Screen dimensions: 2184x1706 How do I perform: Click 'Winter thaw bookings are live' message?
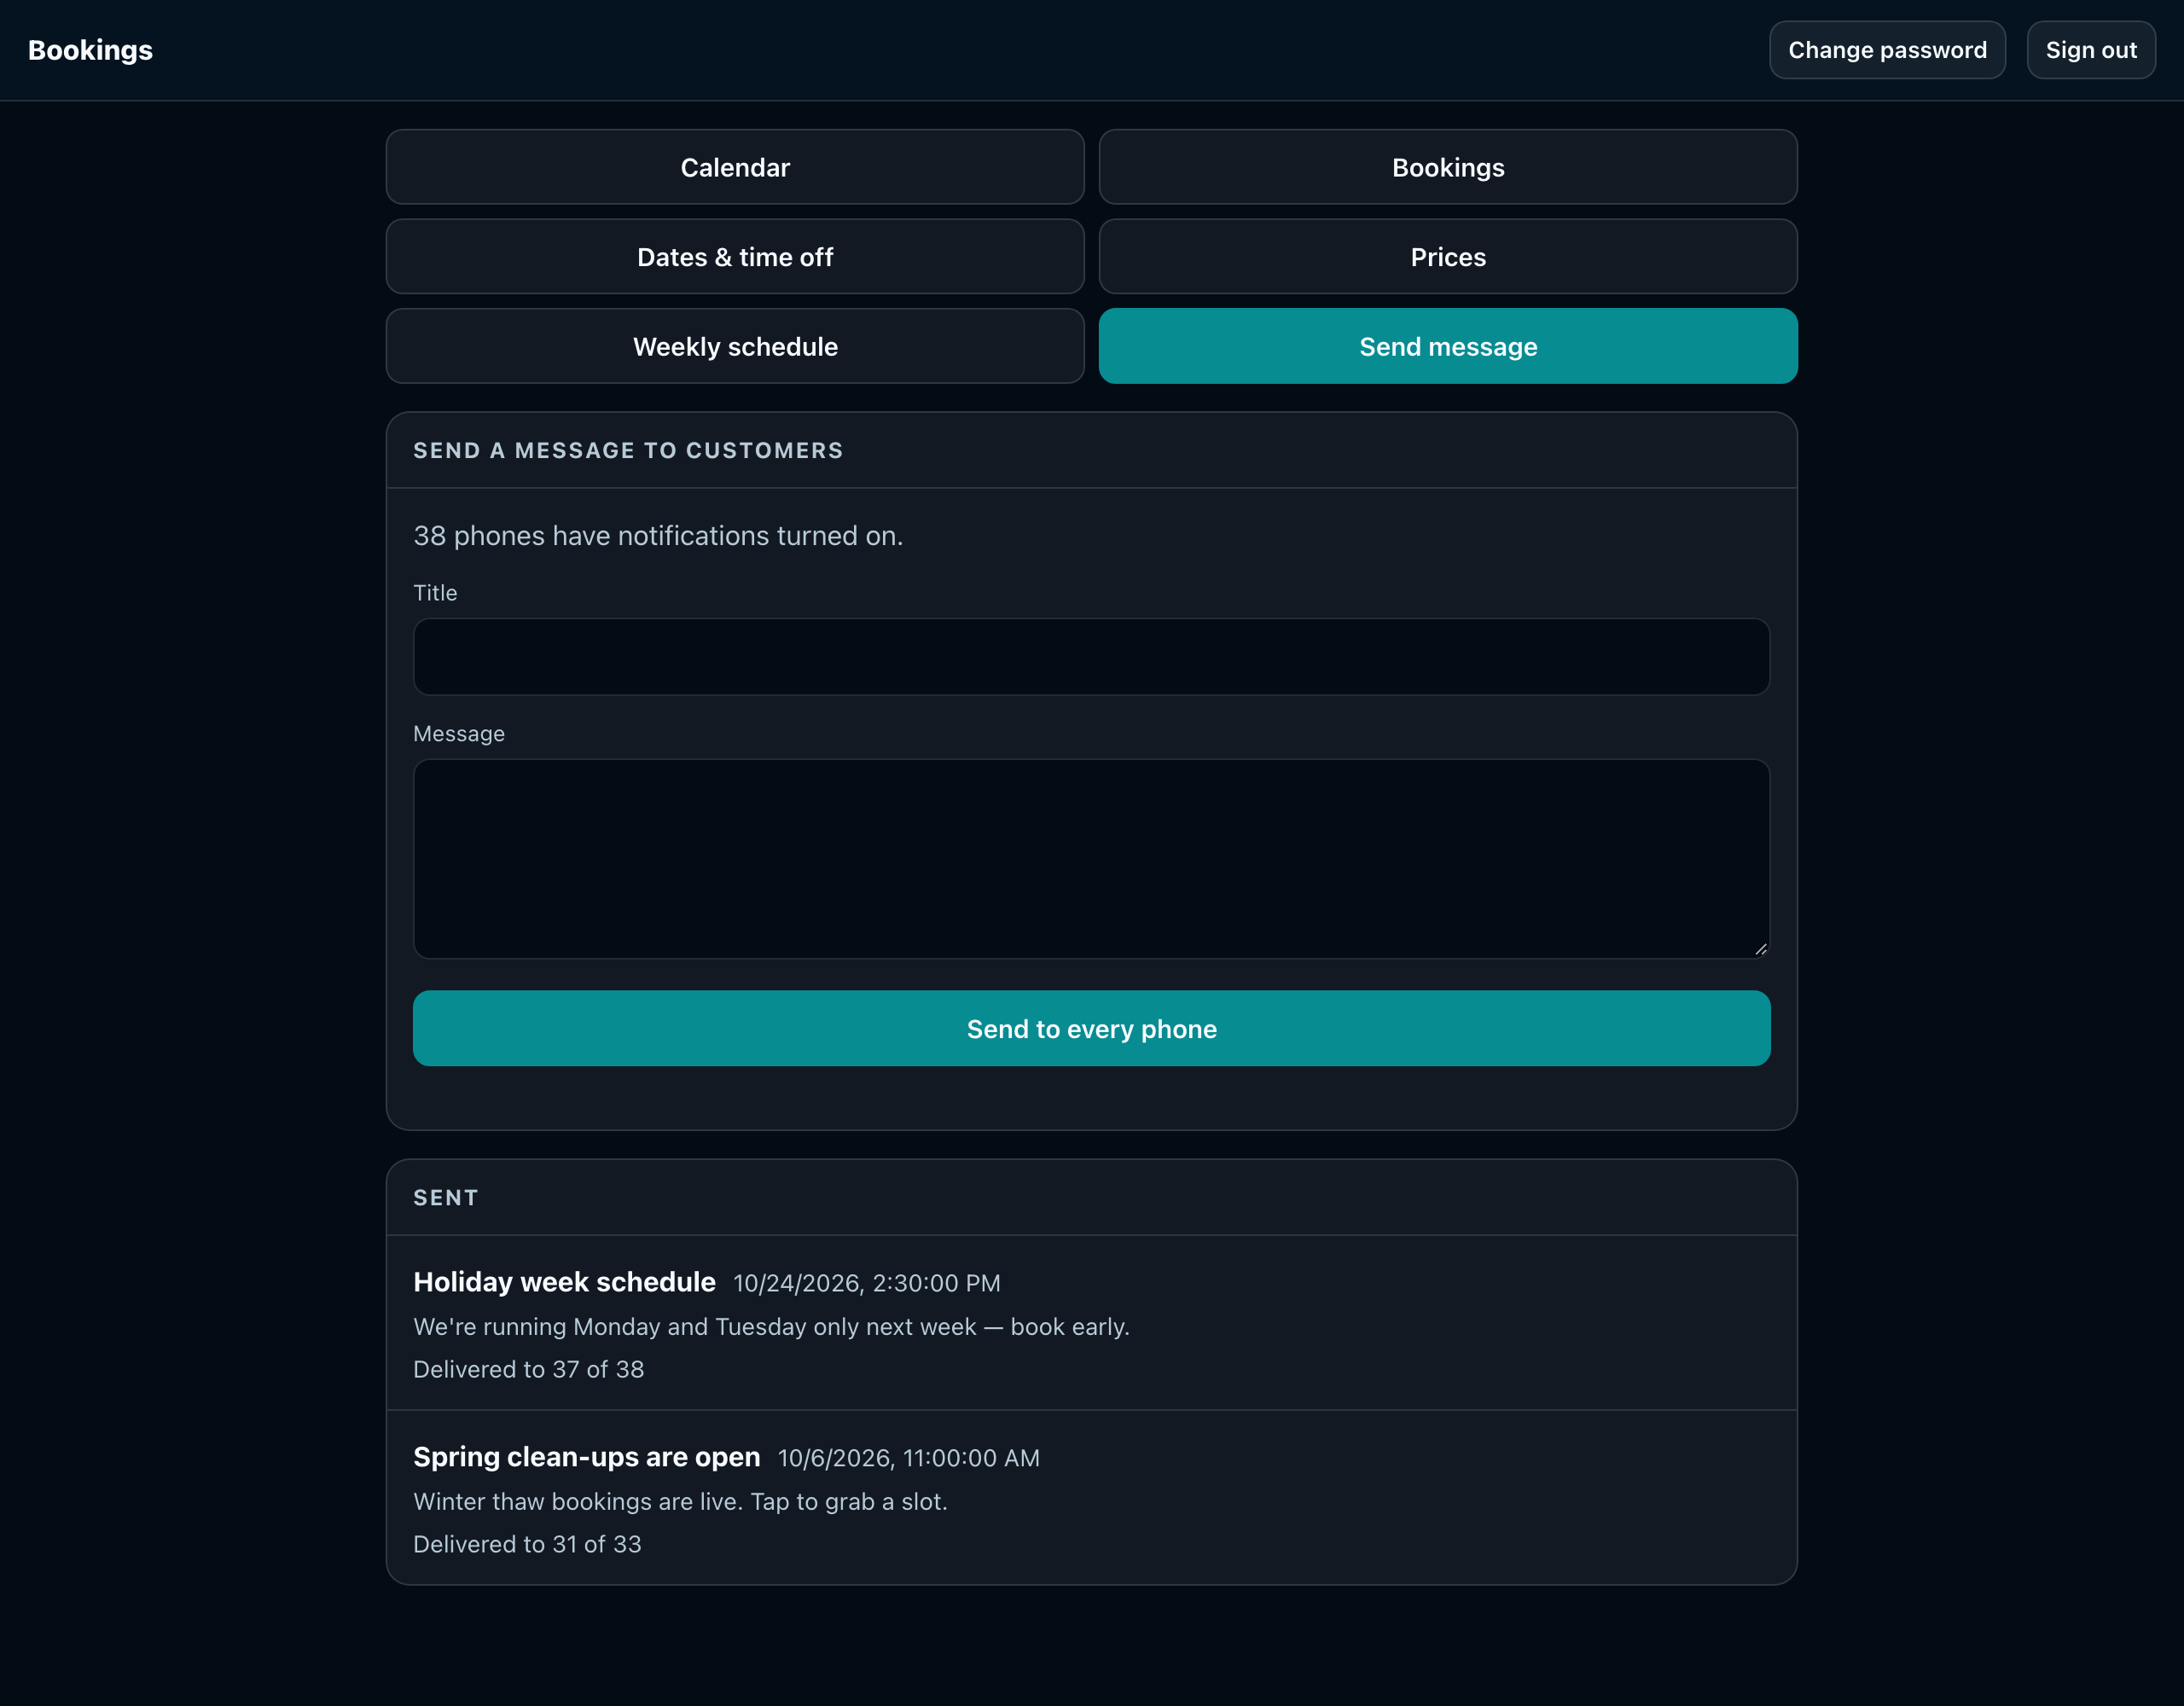pos(681,1501)
